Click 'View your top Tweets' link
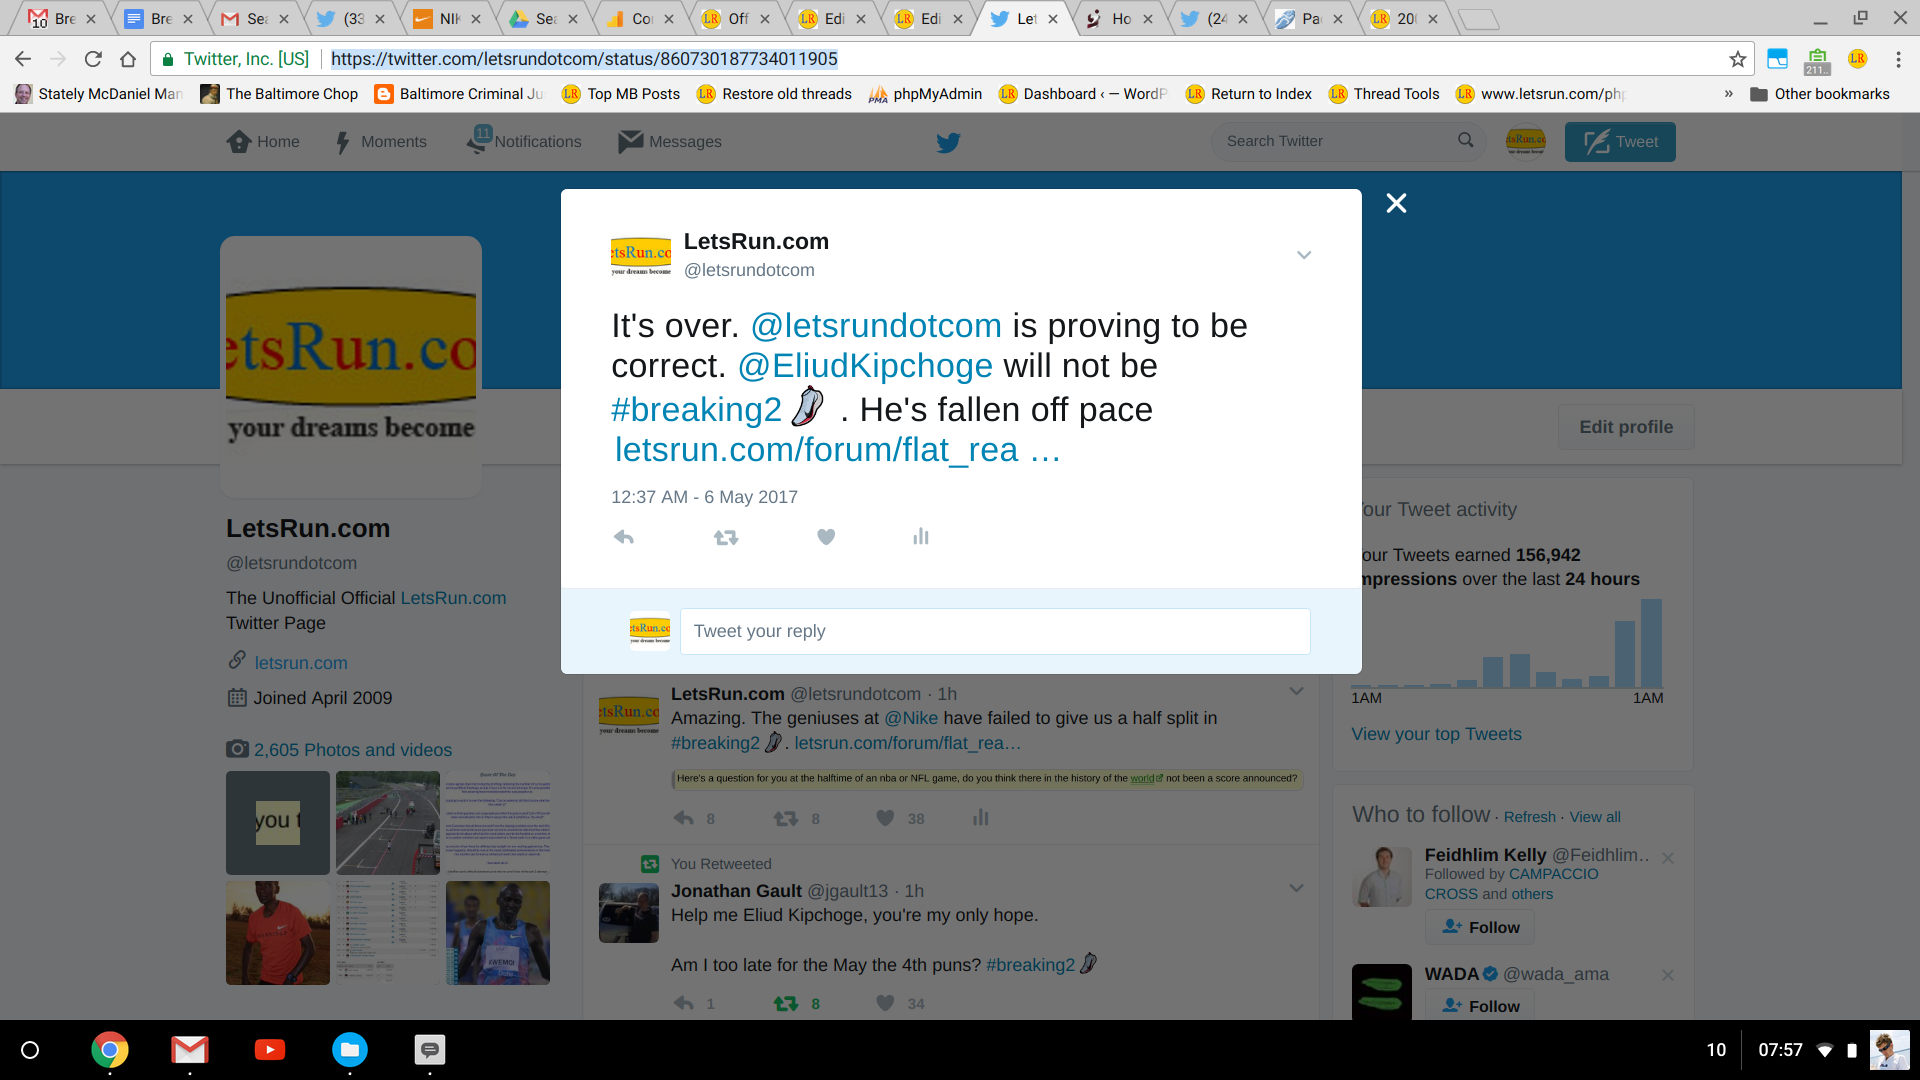The image size is (1920, 1080). (x=1436, y=734)
